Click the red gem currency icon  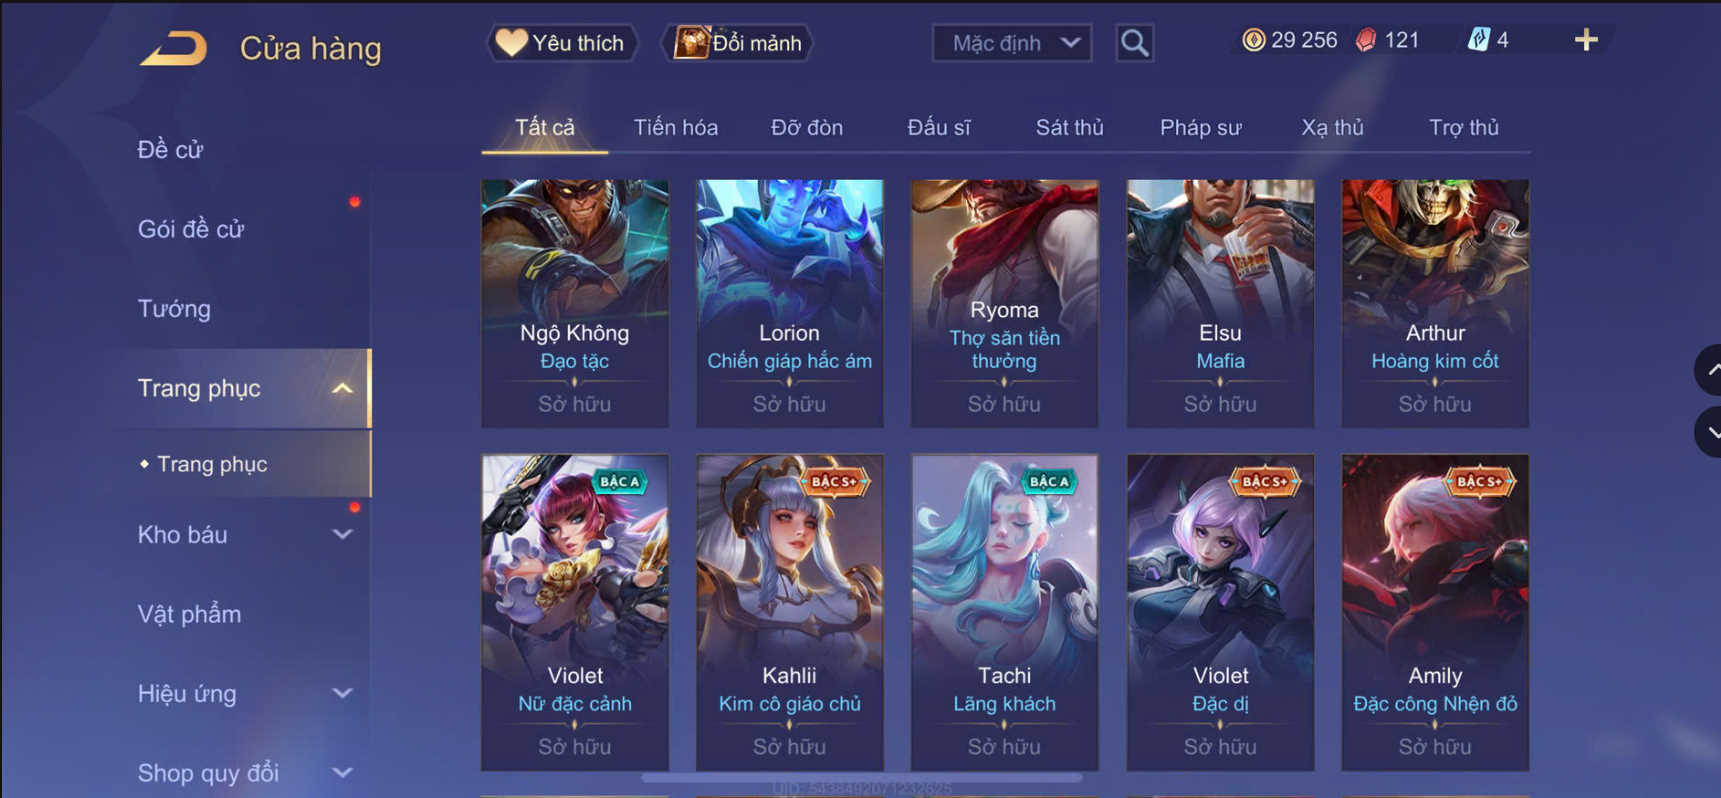(x=1366, y=40)
